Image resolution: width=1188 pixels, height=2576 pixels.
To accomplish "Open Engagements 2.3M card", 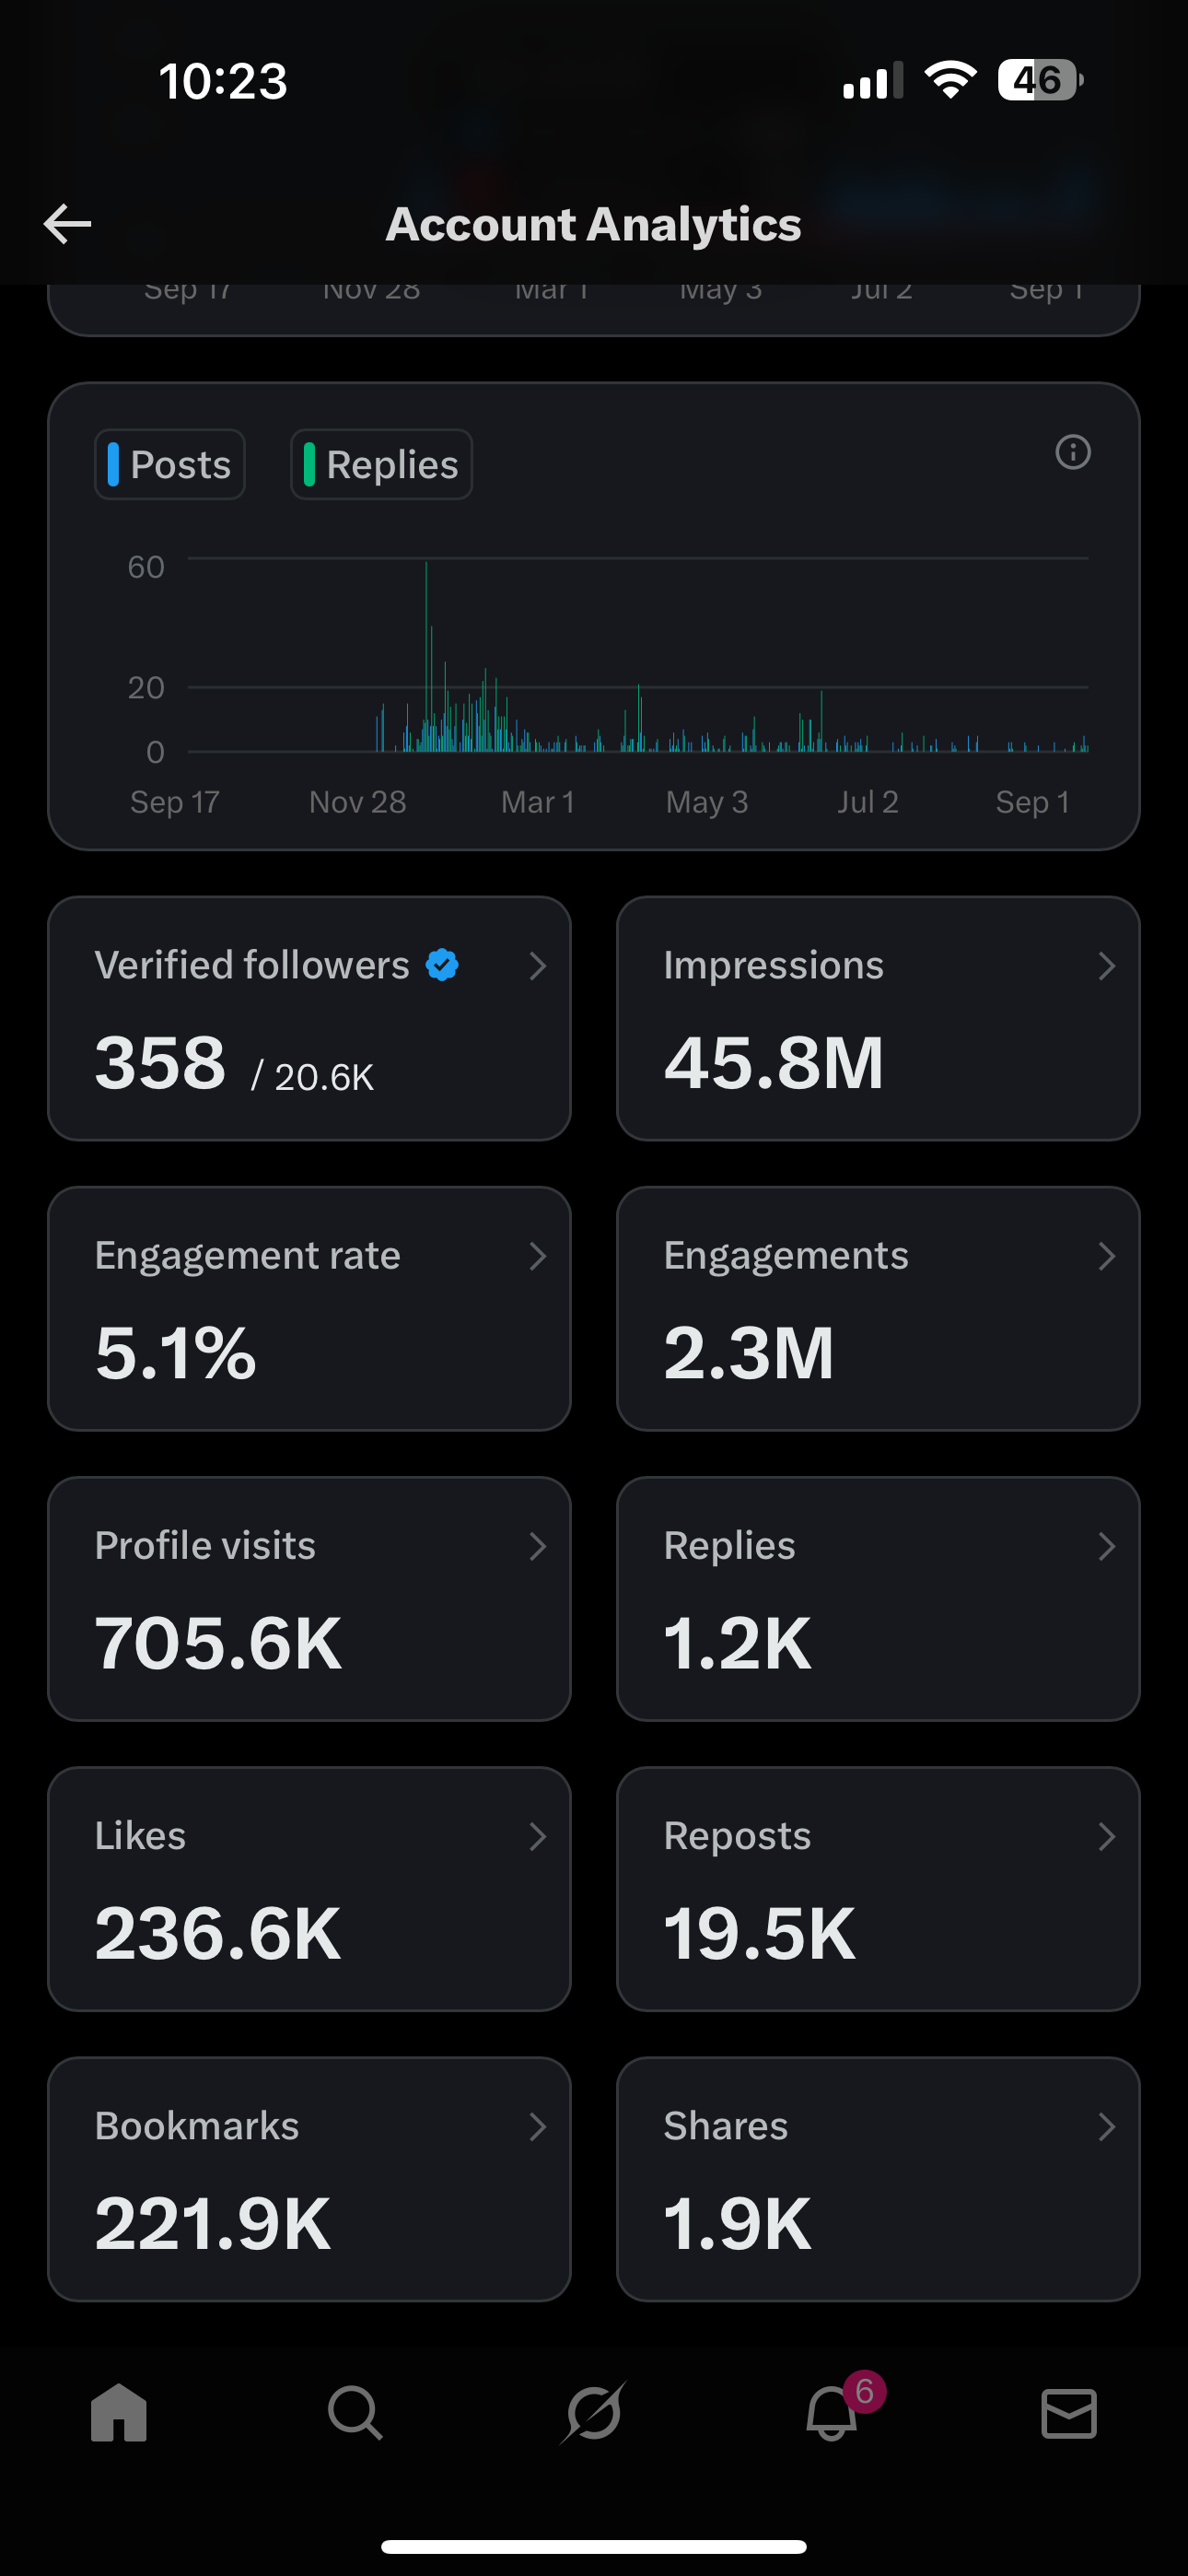I will coord(878,1309).
